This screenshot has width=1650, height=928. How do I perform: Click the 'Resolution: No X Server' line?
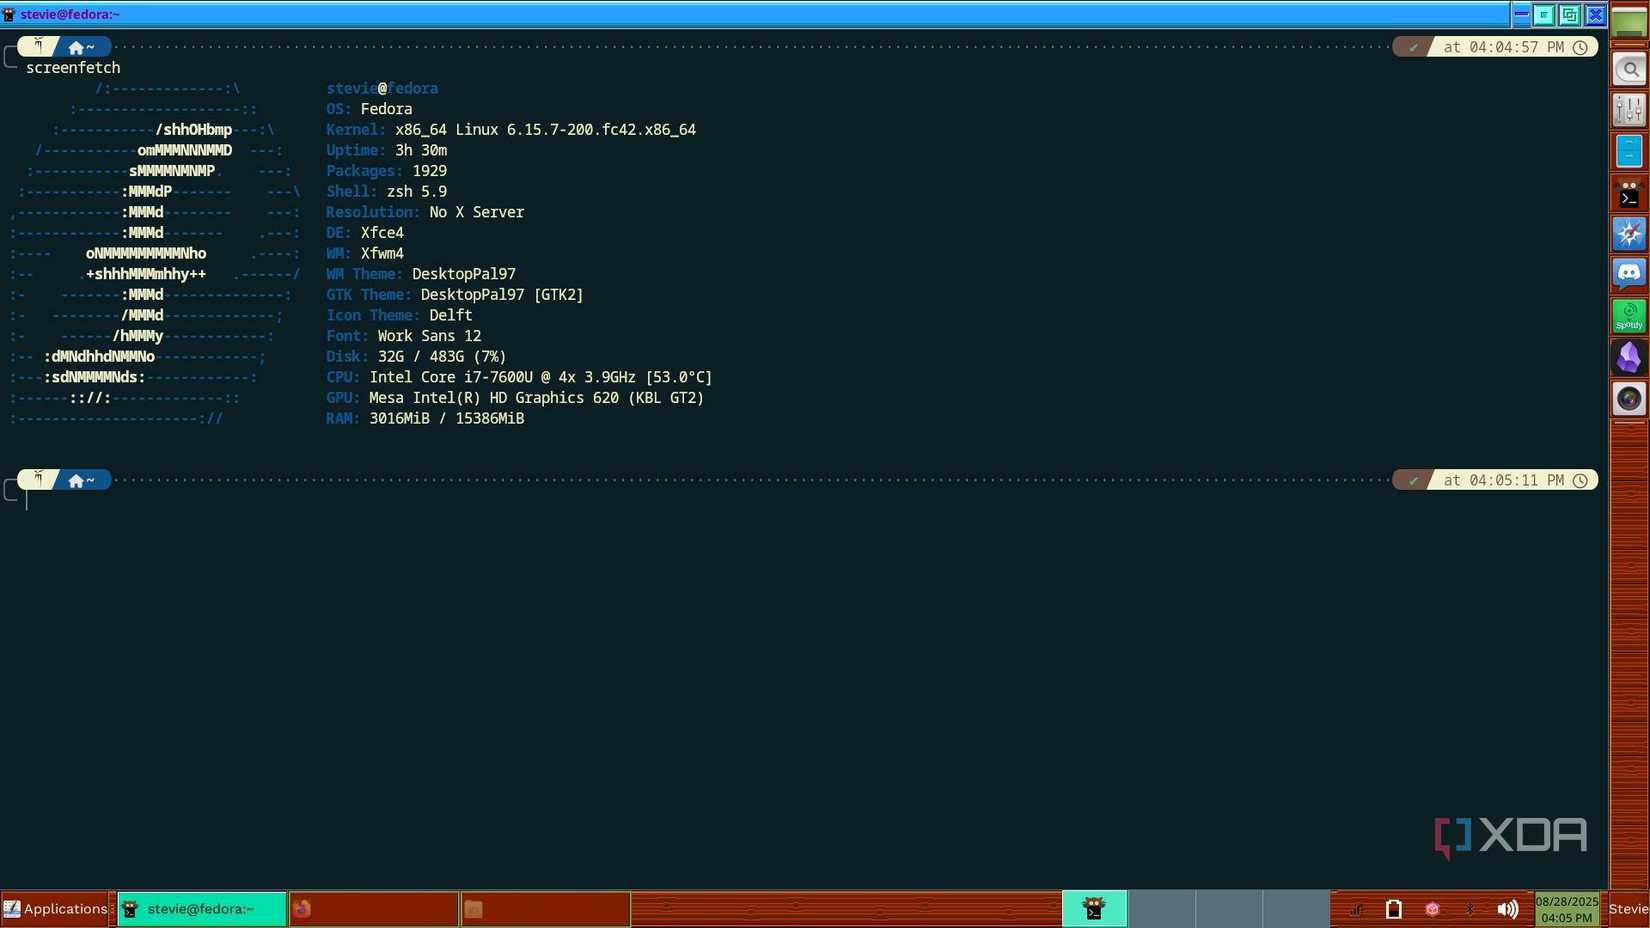pos(425,212)
